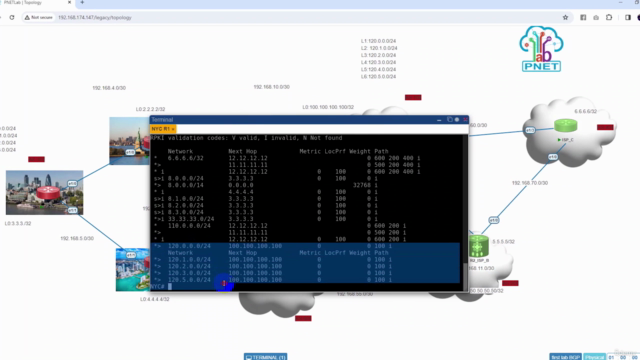The height and width of the screenshot is (360, 640).
Task: Click the interface label above R4_ISP_B
Action: tap(494, 220)
